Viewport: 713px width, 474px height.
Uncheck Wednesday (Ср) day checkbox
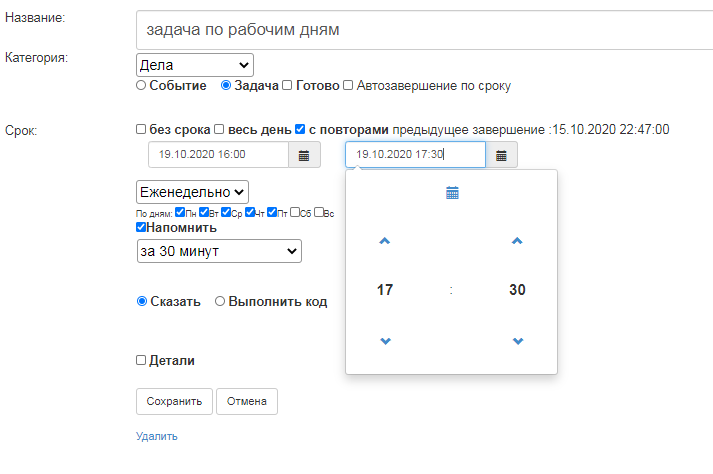pos(226,212)
